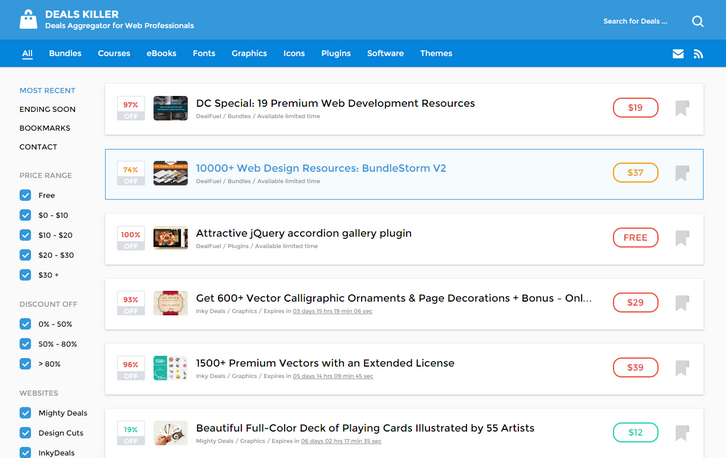Toggle the > 80% discount checkbox
This screenshot has width=726, height=458.
(x=26, y=364)
